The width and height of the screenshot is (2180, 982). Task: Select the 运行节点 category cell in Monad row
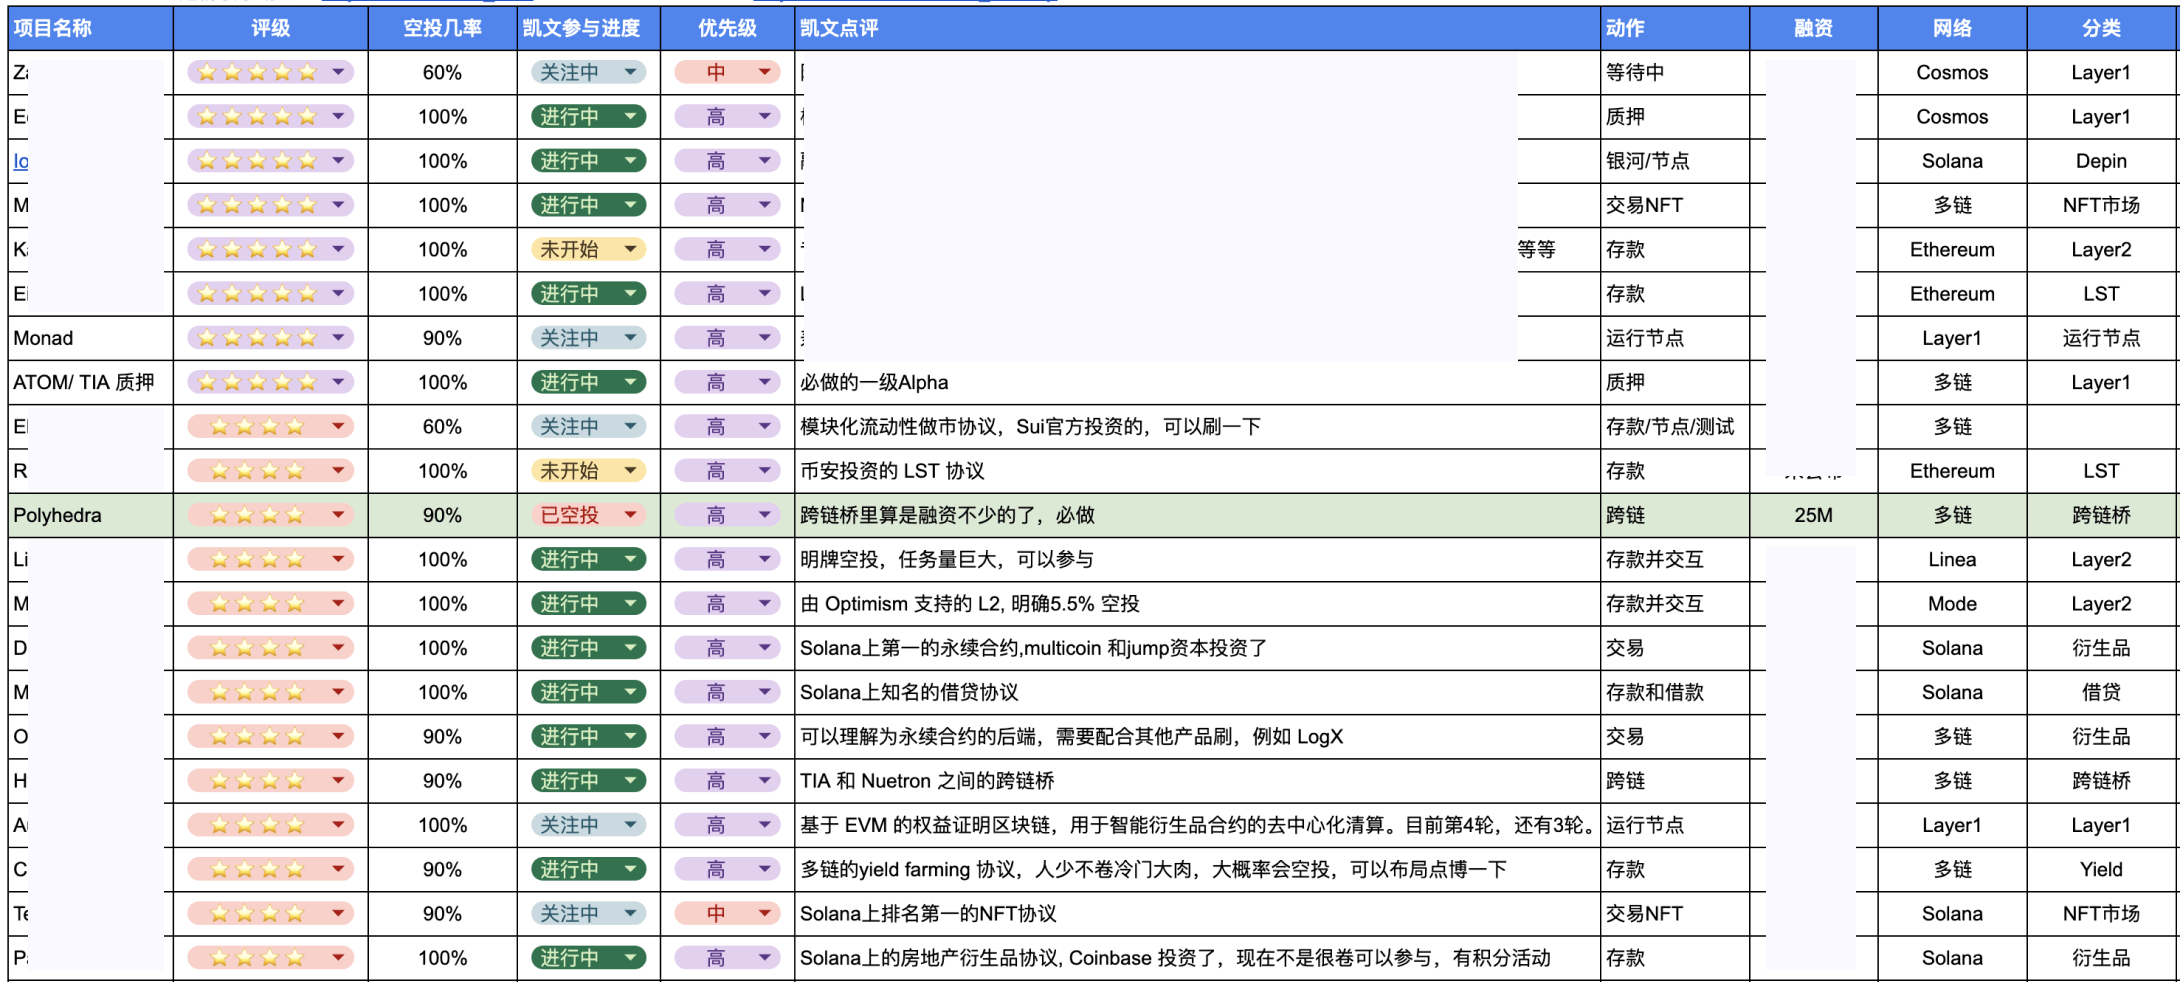pos(2102,338)
